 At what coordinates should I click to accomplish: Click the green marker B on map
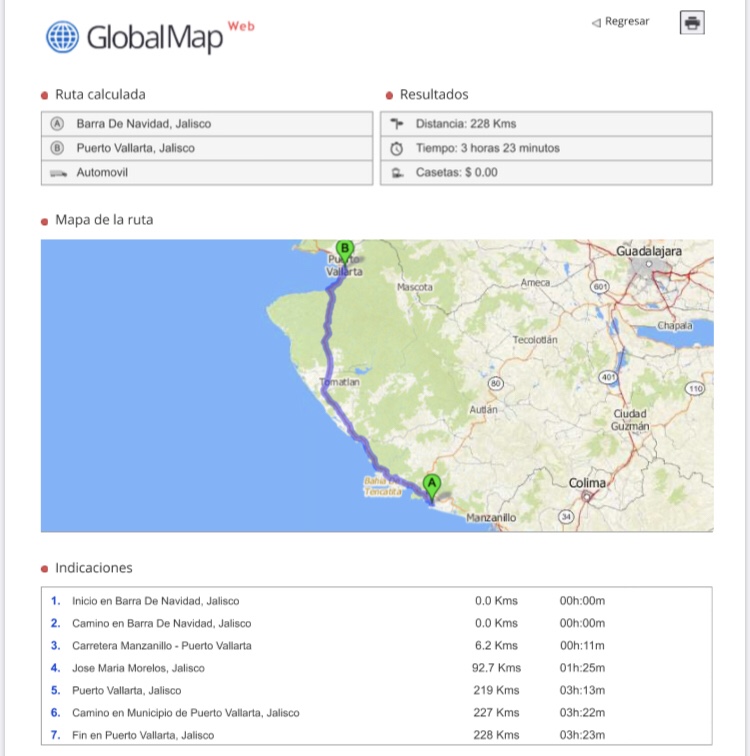click(x=345, y=249)
